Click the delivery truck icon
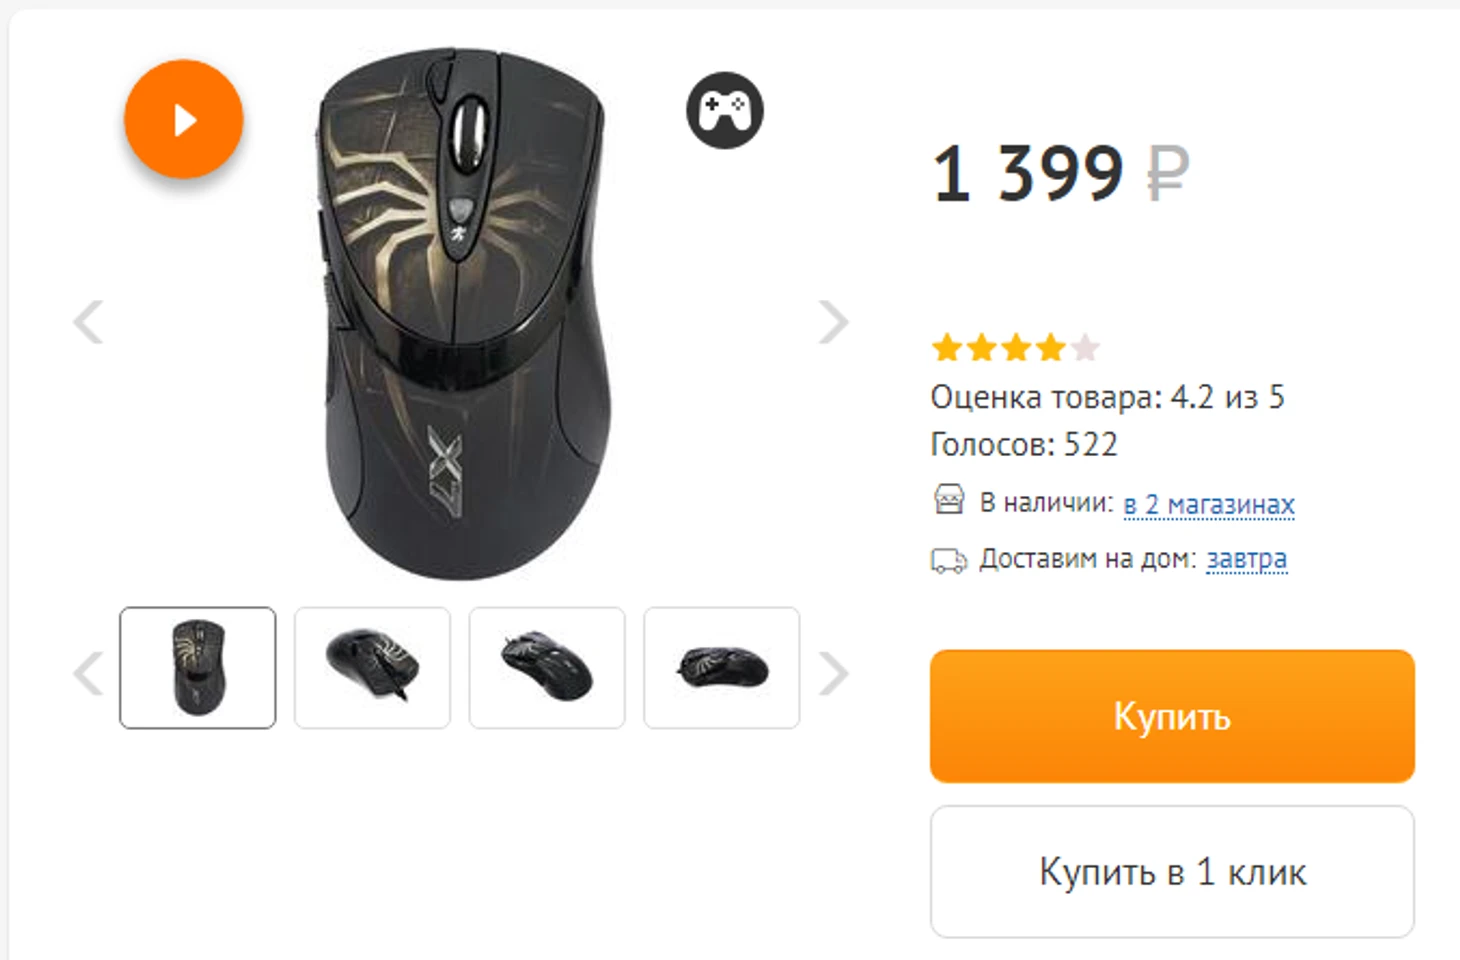1460x960 pixels. pos(948,560)
